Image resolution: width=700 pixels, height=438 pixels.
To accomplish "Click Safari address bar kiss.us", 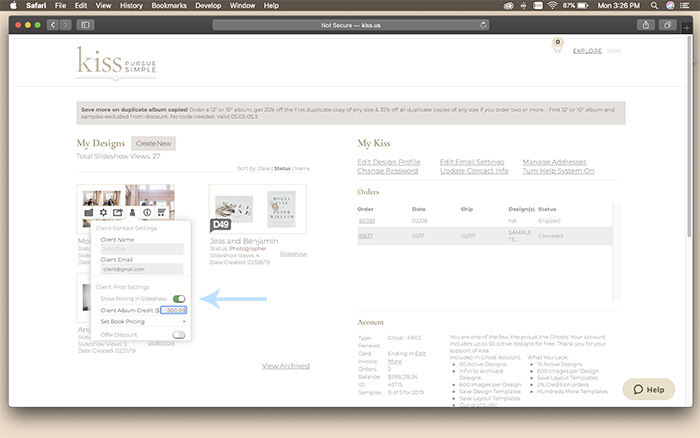I will pos(350,25).
